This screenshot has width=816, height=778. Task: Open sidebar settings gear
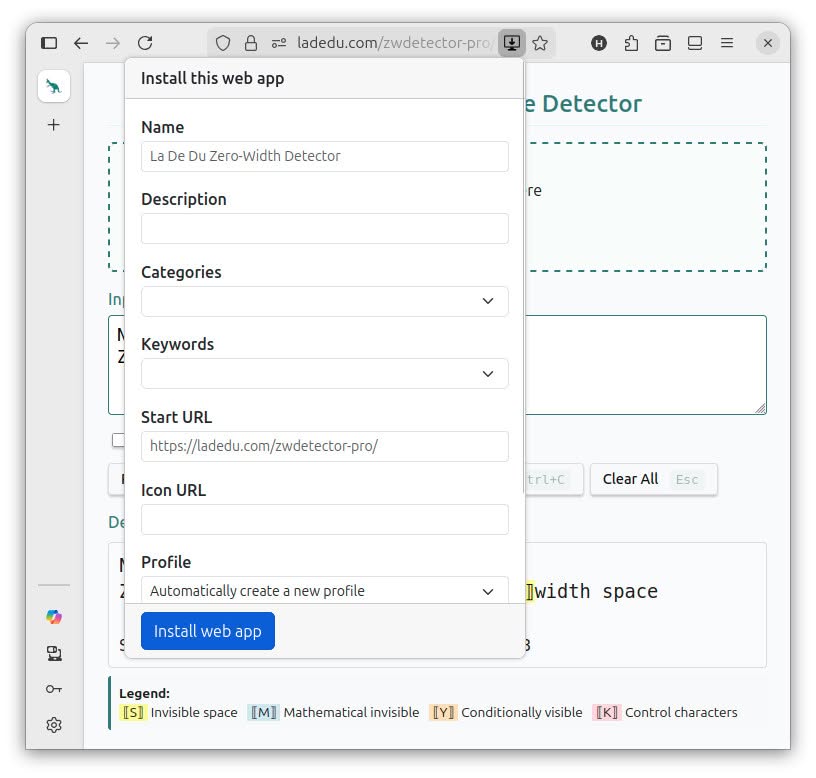click(x=54, y=725)
